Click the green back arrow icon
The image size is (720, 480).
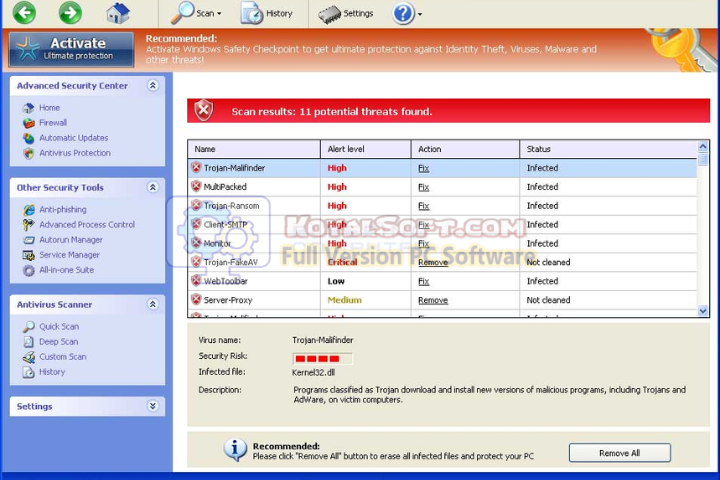(24, 12)
